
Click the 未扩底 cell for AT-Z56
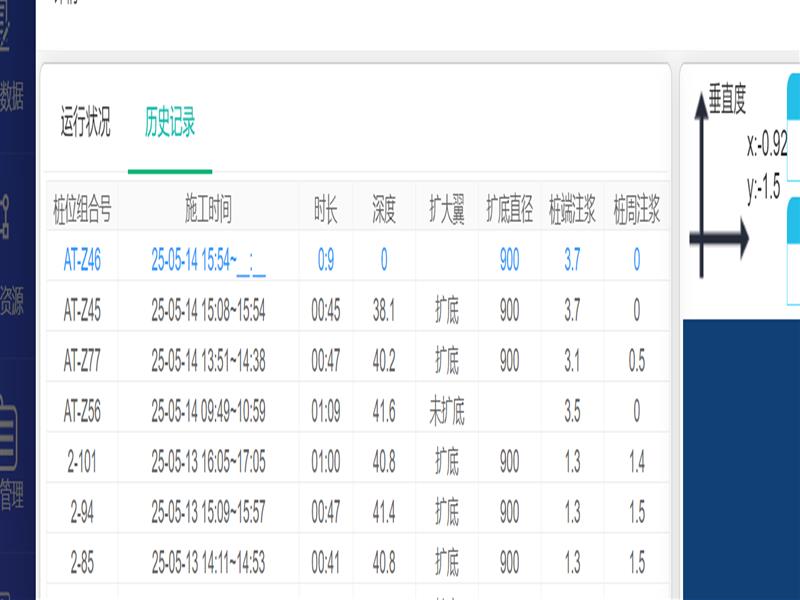pyautogui.click(x=446, y=412)
